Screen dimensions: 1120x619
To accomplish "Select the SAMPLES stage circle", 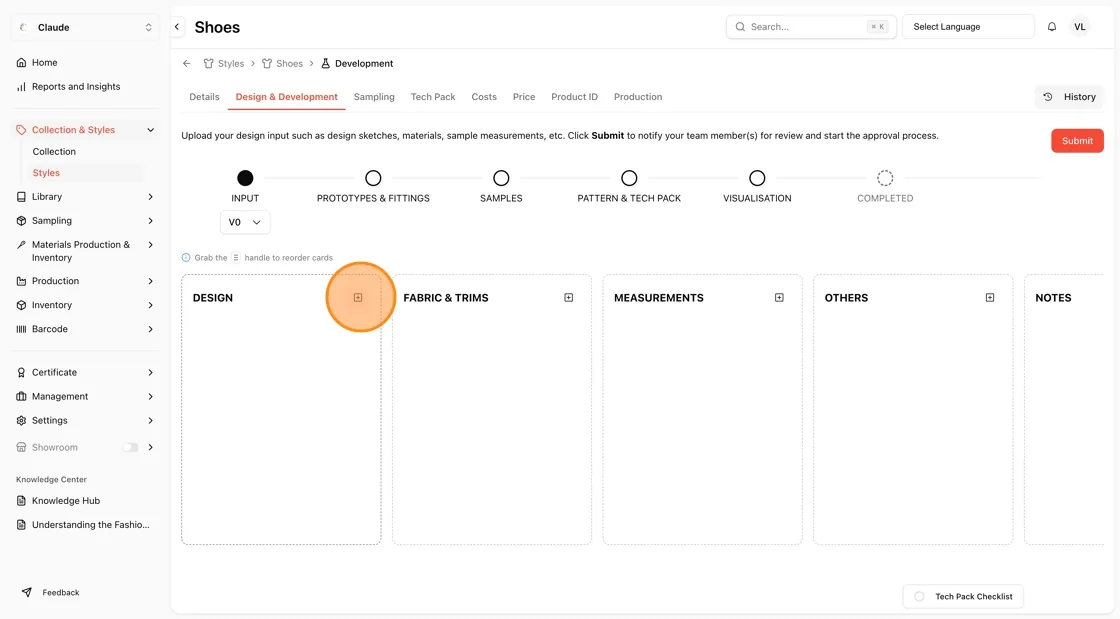I will point(501,178).
